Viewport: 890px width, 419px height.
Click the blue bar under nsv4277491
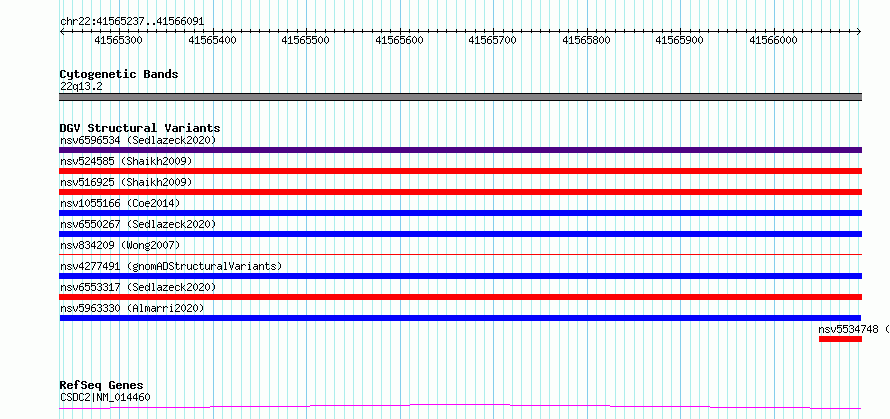[x=460, y=276]
